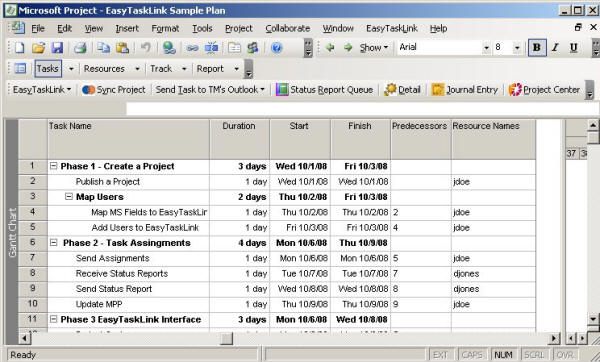Click the Save floppy disk icon

coord(57,48)
